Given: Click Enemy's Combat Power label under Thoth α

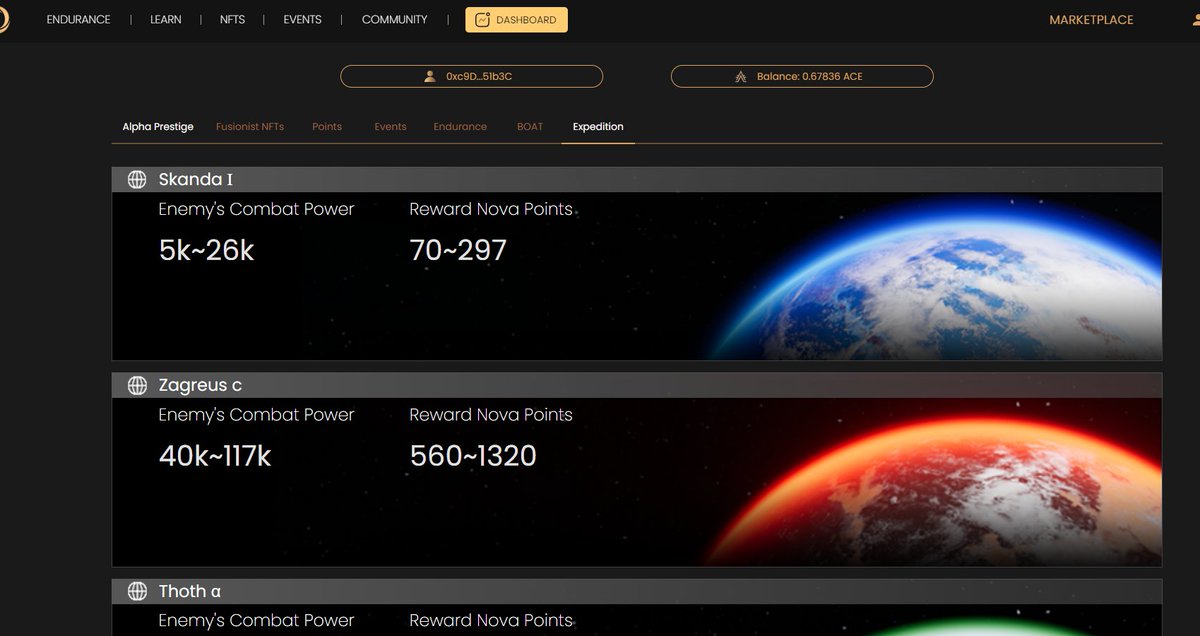Looking at the screenshot, I should click(256, 621).
